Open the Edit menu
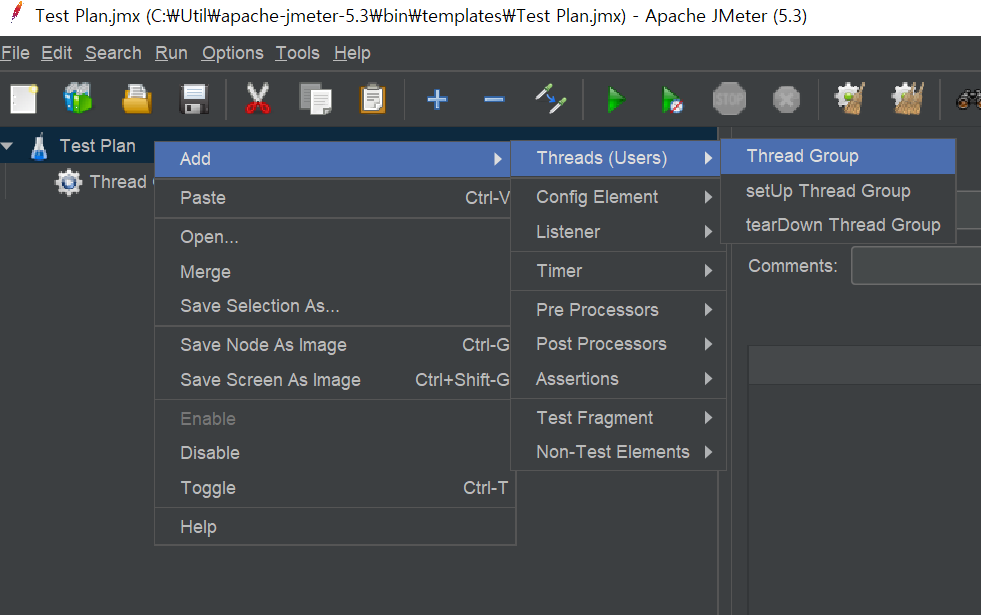981x615 pixels. tap(56, 53)
